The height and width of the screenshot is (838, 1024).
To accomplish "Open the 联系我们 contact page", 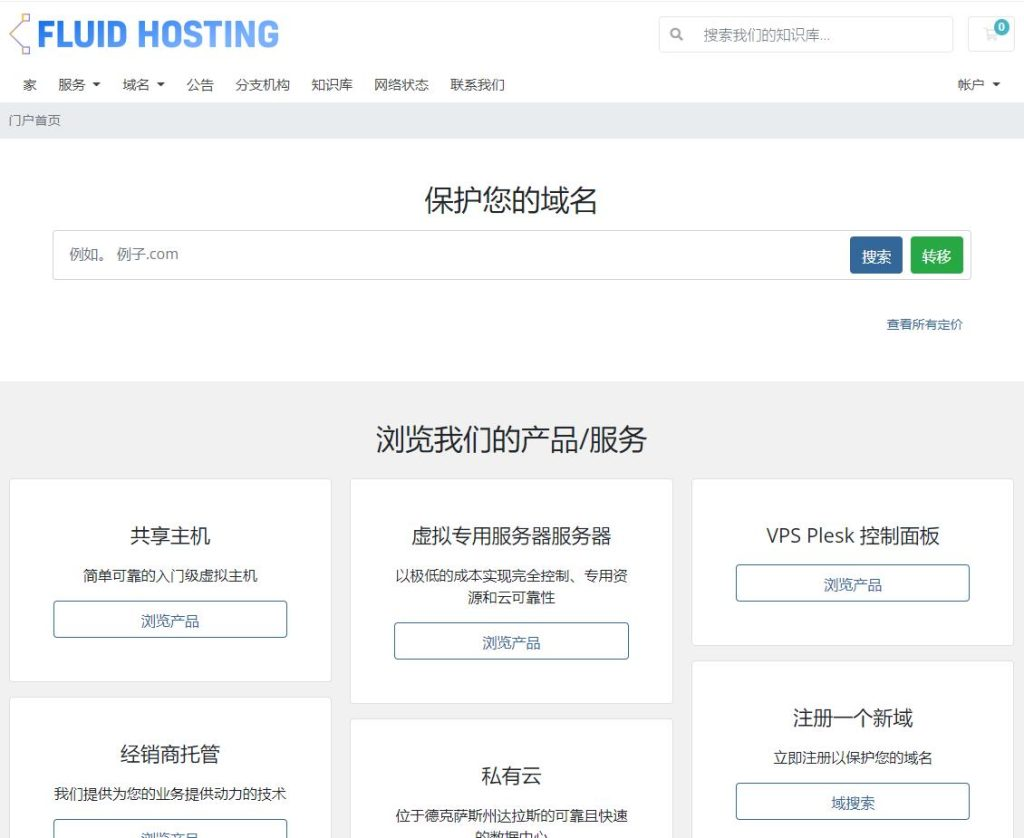I will (477, 85).
